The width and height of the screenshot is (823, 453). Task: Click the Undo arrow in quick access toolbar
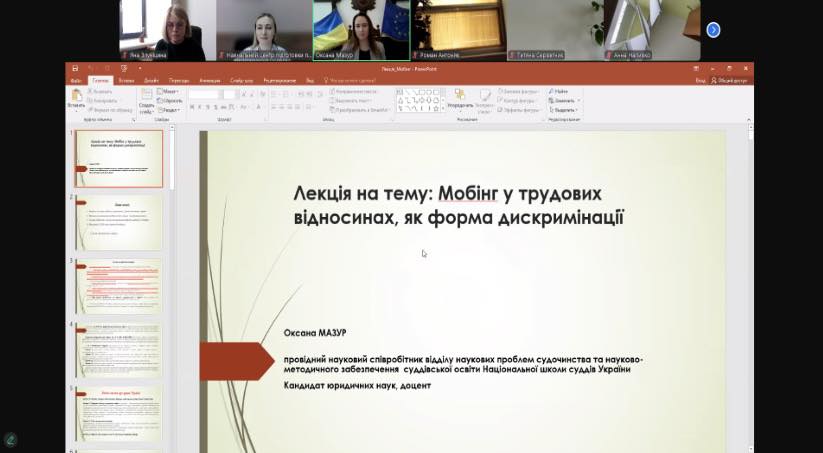pos(91,68)
